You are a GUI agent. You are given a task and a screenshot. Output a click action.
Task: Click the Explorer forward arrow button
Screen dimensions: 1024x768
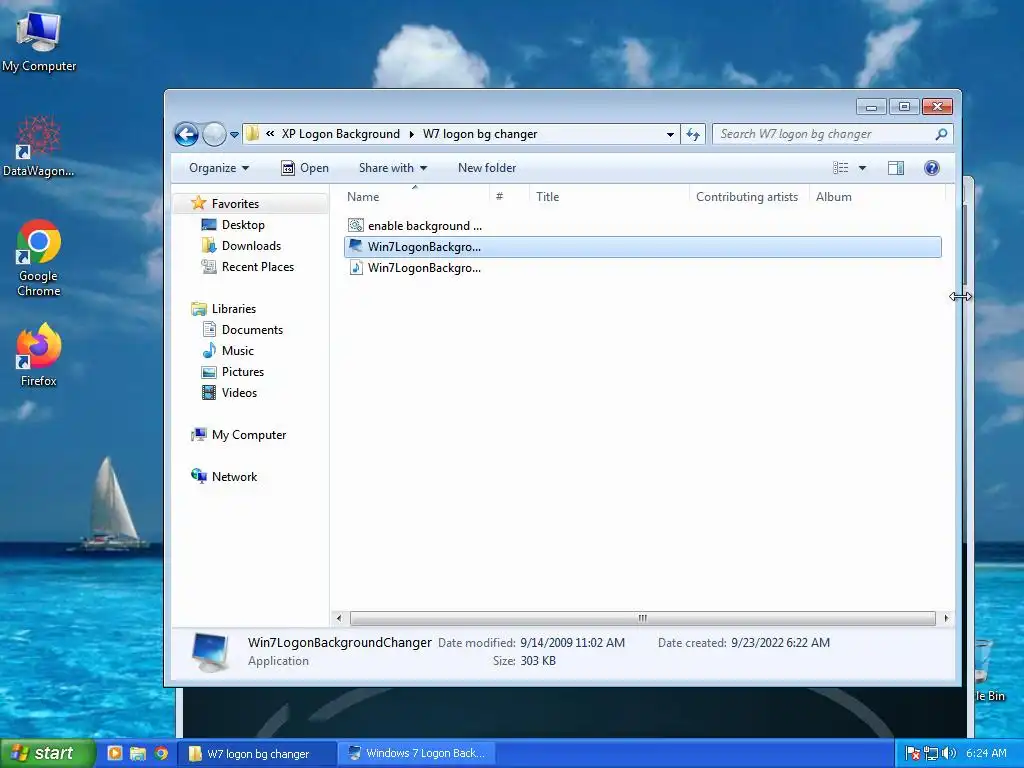pyautogui.click(x=214, y=135)
